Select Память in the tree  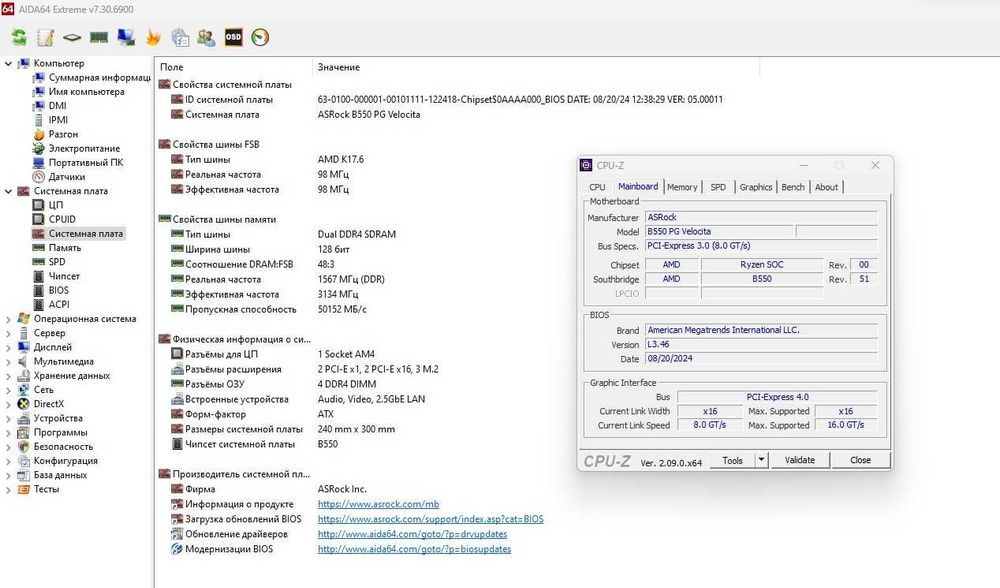[x=65, y=247]
